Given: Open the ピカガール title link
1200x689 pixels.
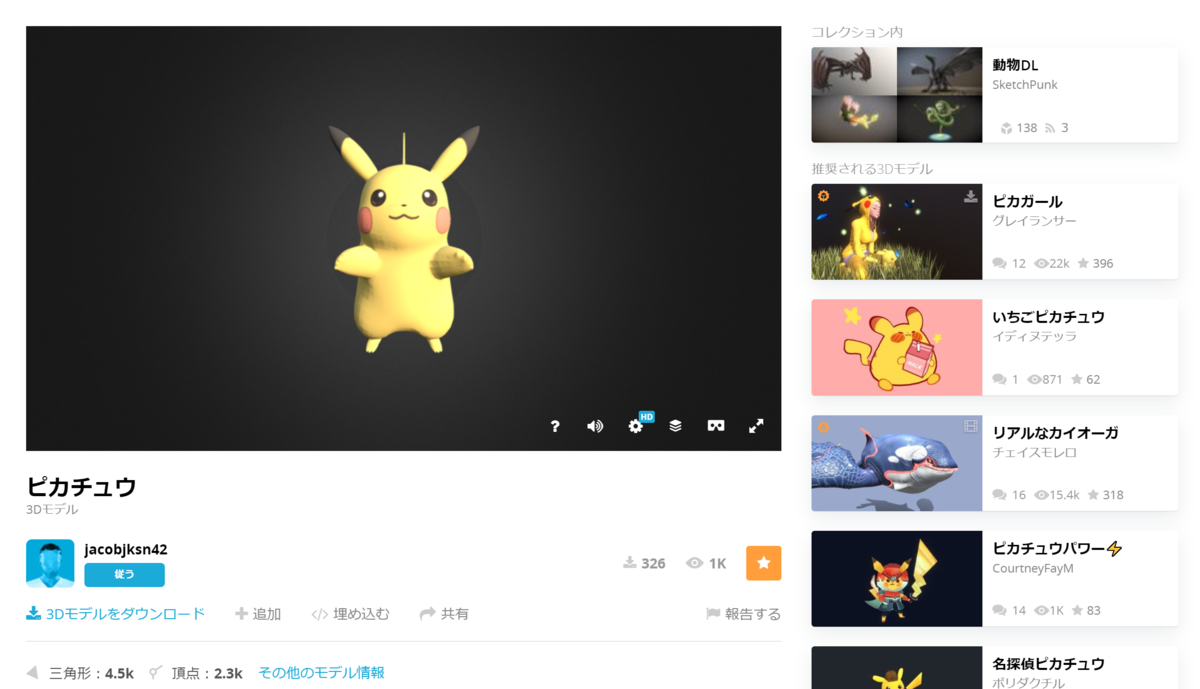Looking at the screenshot, I should click(x=1027, y=201).
